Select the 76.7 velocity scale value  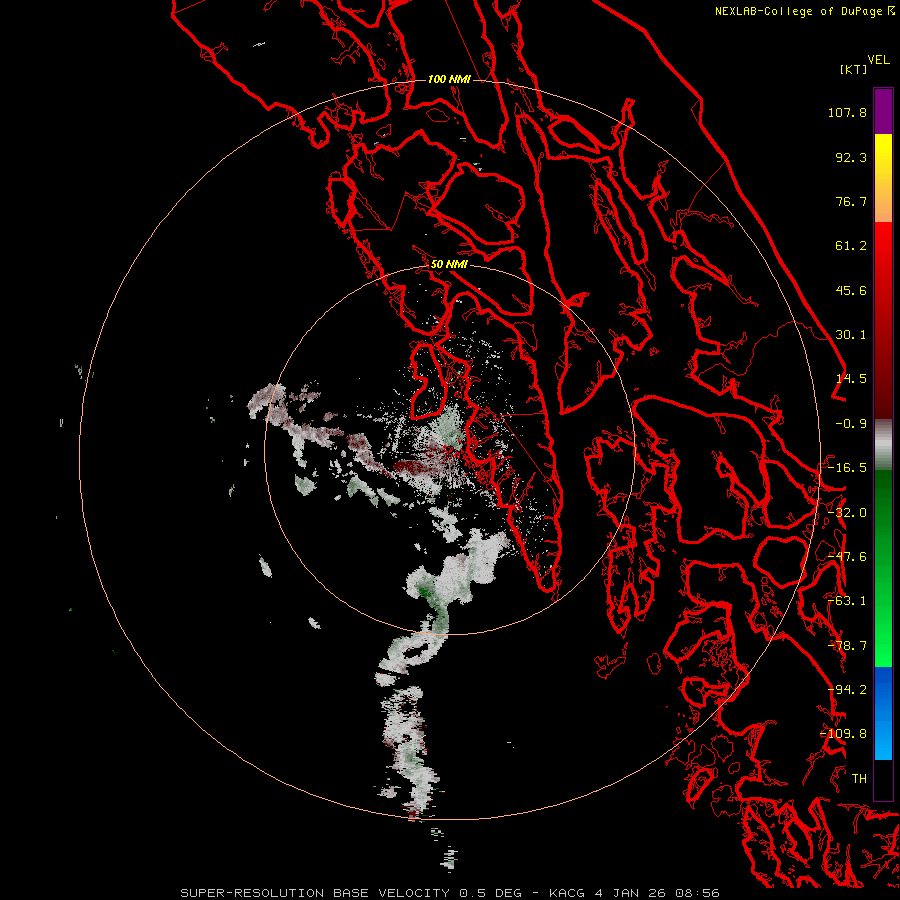[x=851, y=201]
